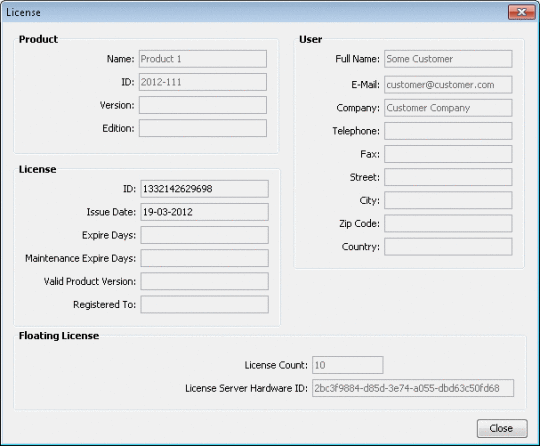Select the Issue Date field
Image resolution: width=540 pixels, height=446 pixels.
[204, 212]
